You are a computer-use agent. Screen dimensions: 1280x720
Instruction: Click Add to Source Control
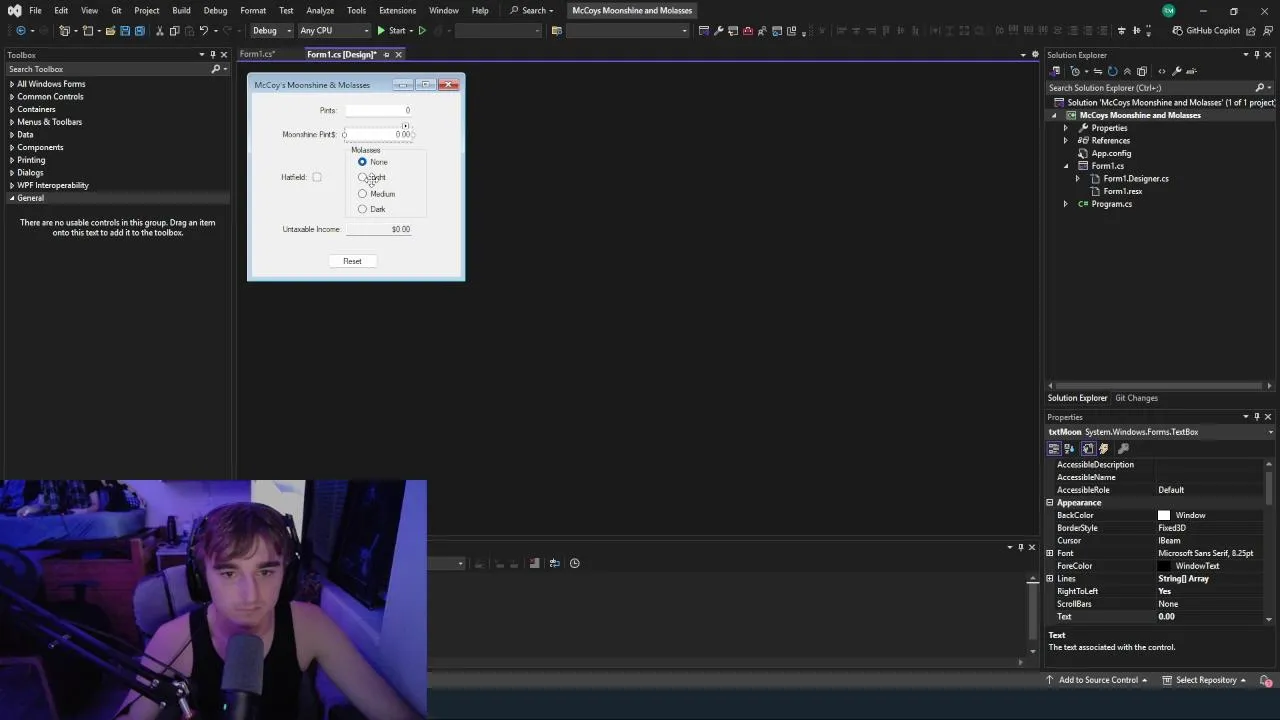pos(1098,680)
